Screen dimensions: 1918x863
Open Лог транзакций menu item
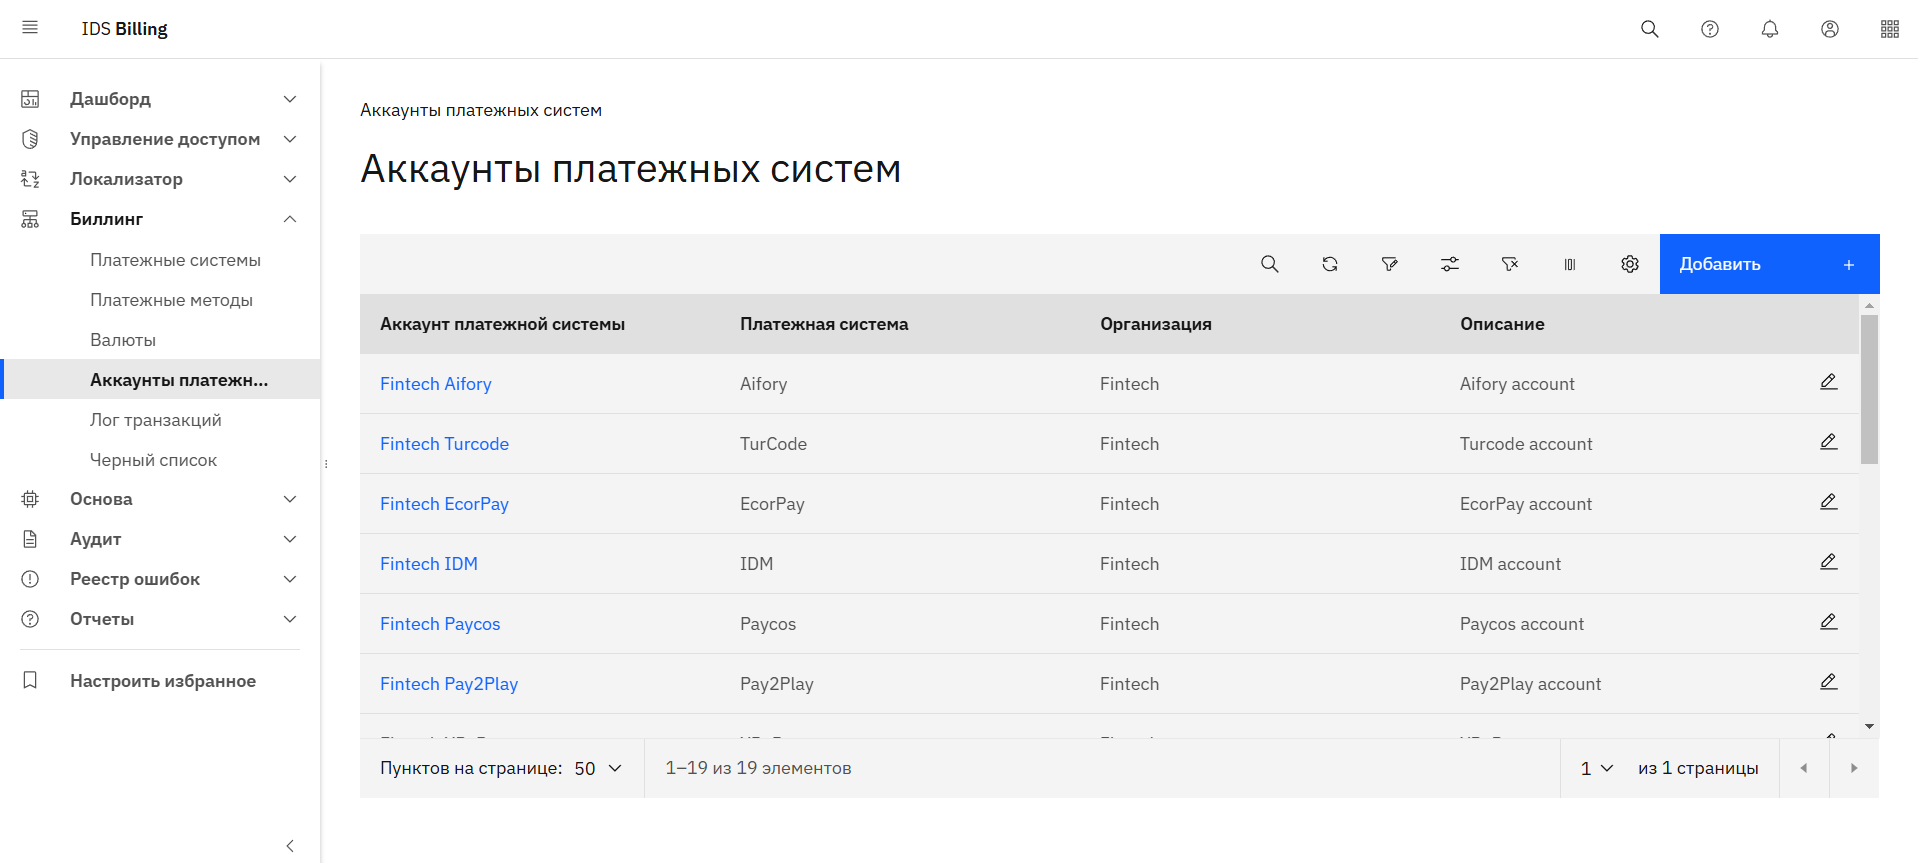156,420
